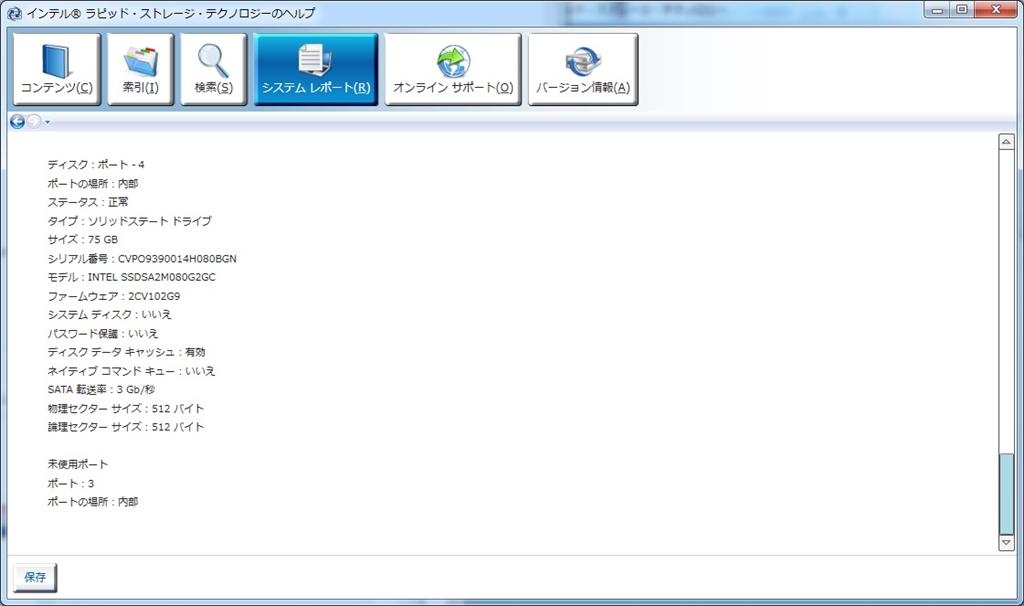Click the text ポート : 3
Image resolution: width=1024 pixels, height=606 pixels.
click(x=71, y=483)
